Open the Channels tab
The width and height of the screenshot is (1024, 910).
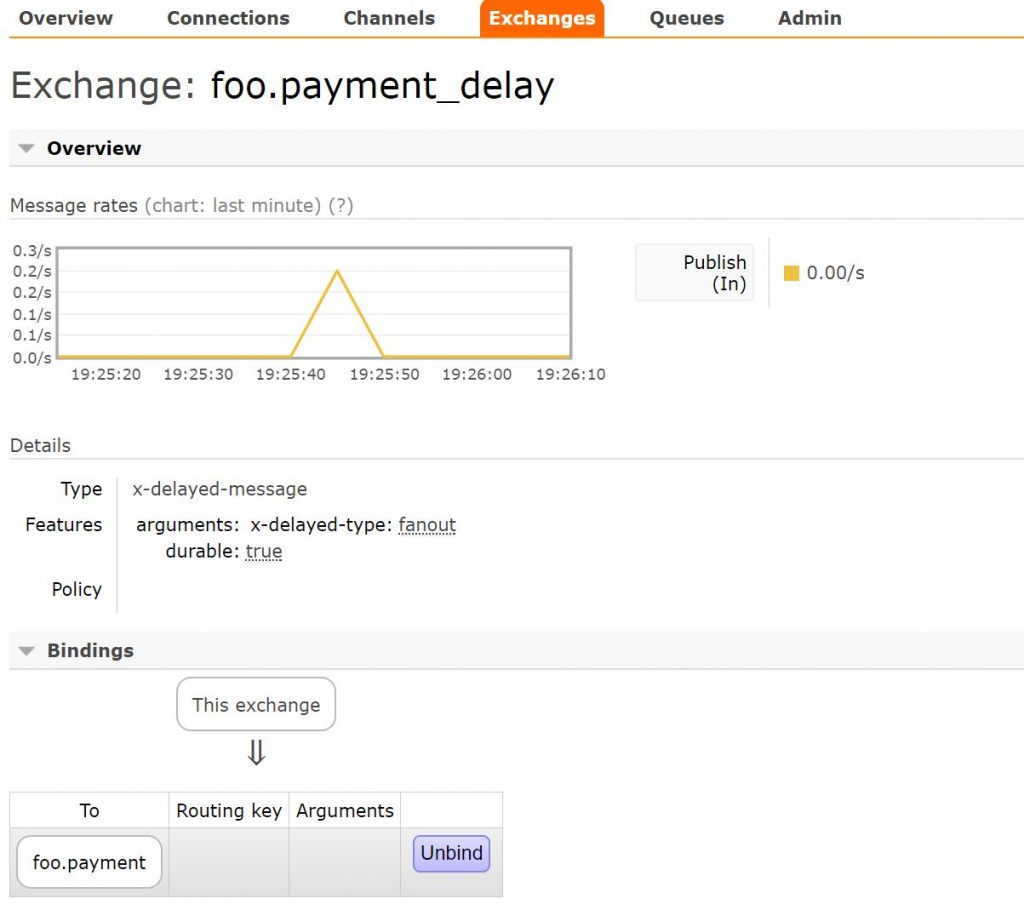point(389,17)
